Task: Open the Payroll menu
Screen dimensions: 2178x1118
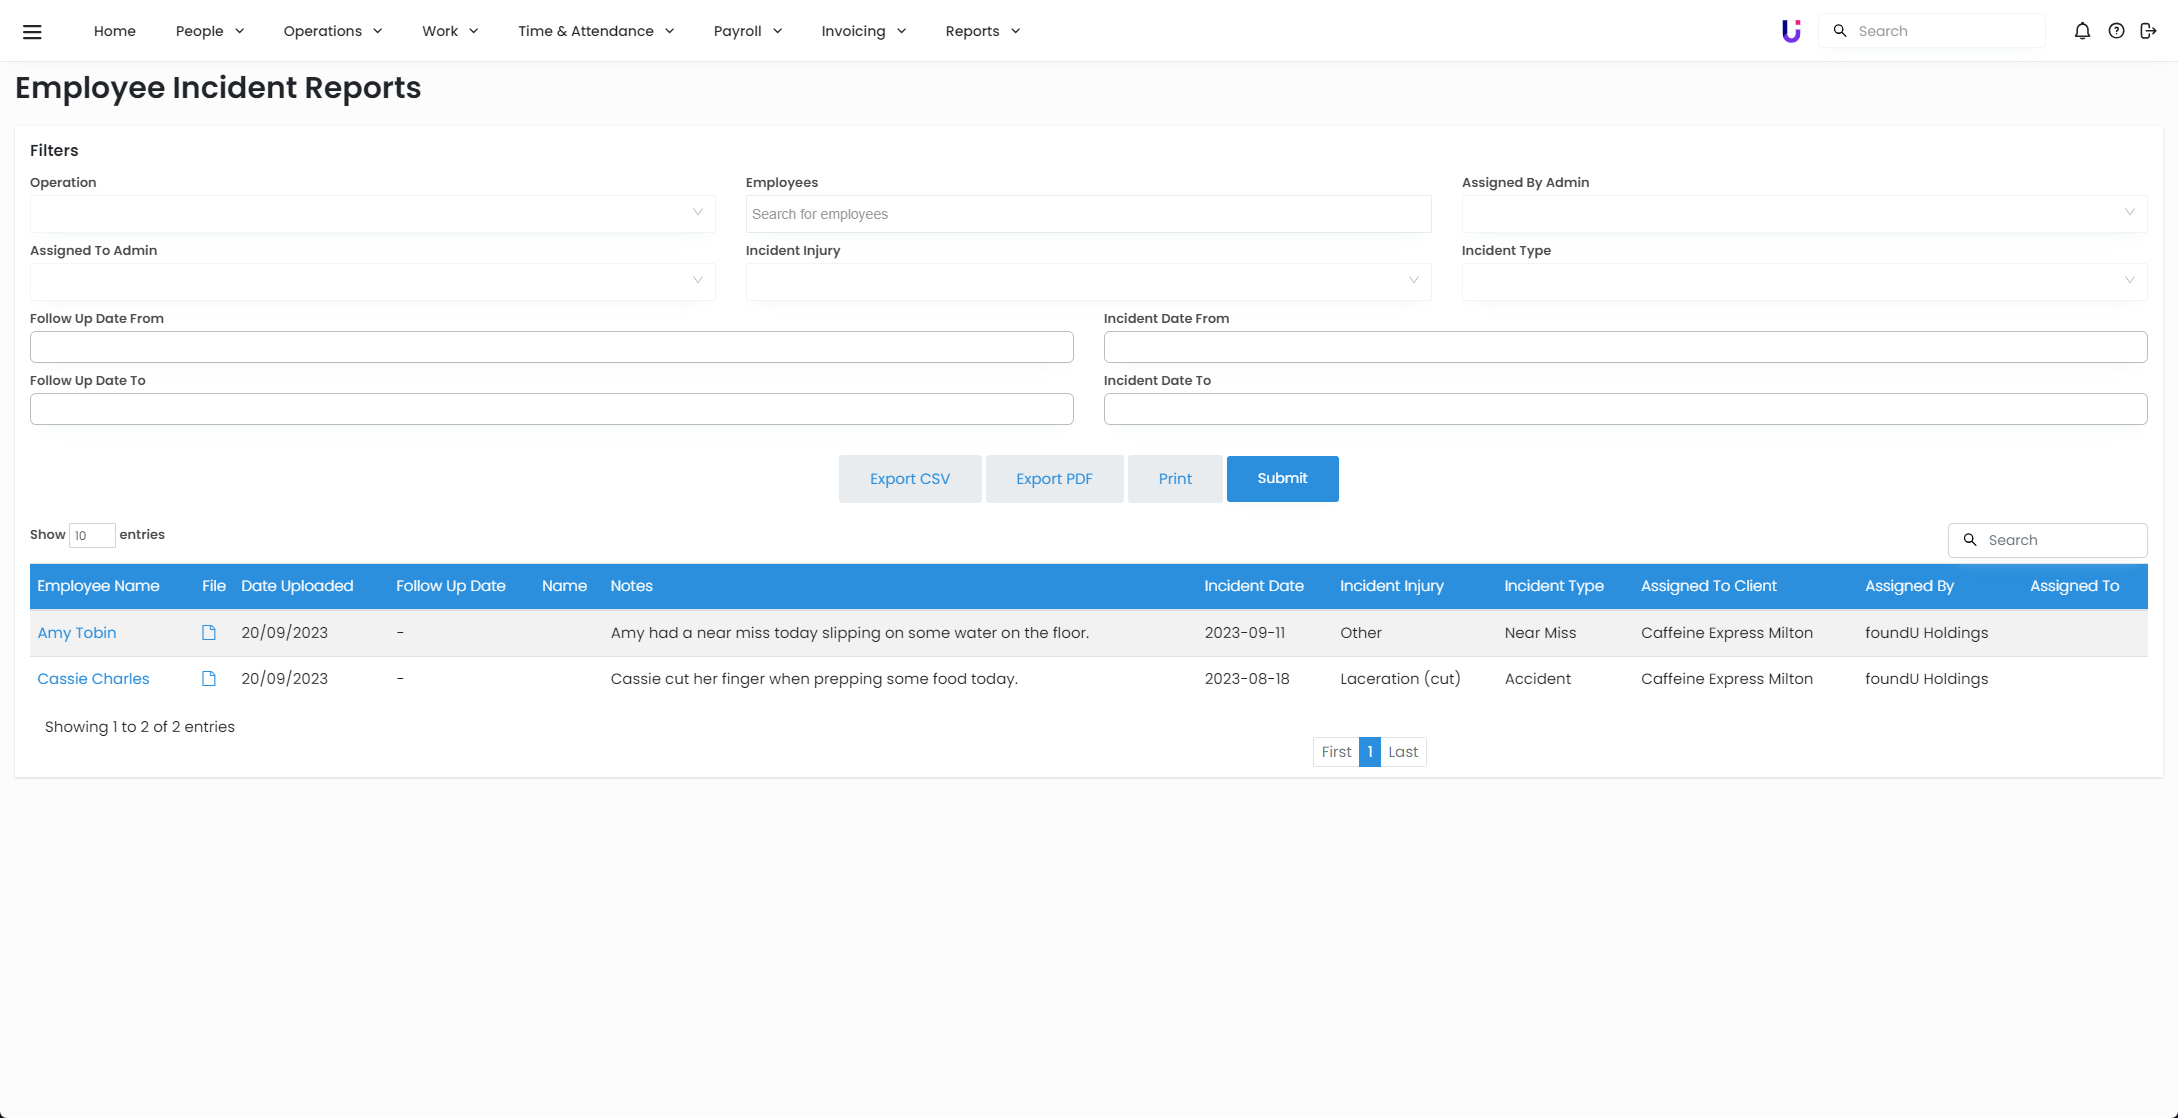Action: tap(747, 31)
